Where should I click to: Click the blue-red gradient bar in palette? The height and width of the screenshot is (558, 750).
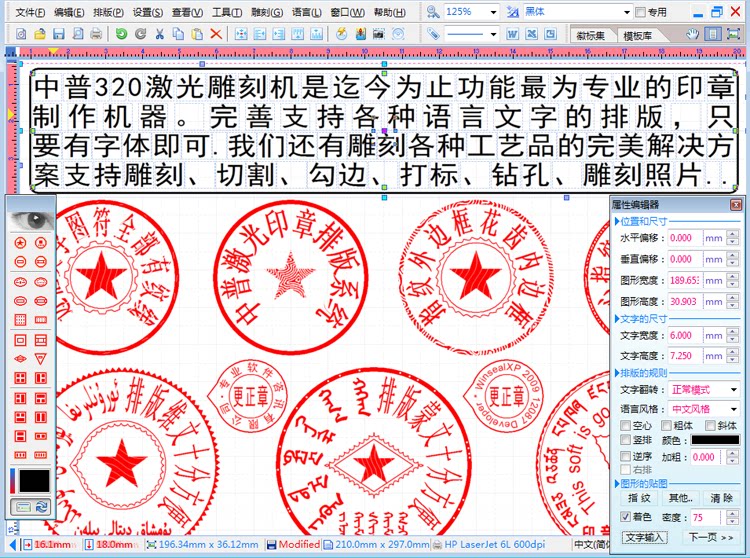(x=13, y=481)
